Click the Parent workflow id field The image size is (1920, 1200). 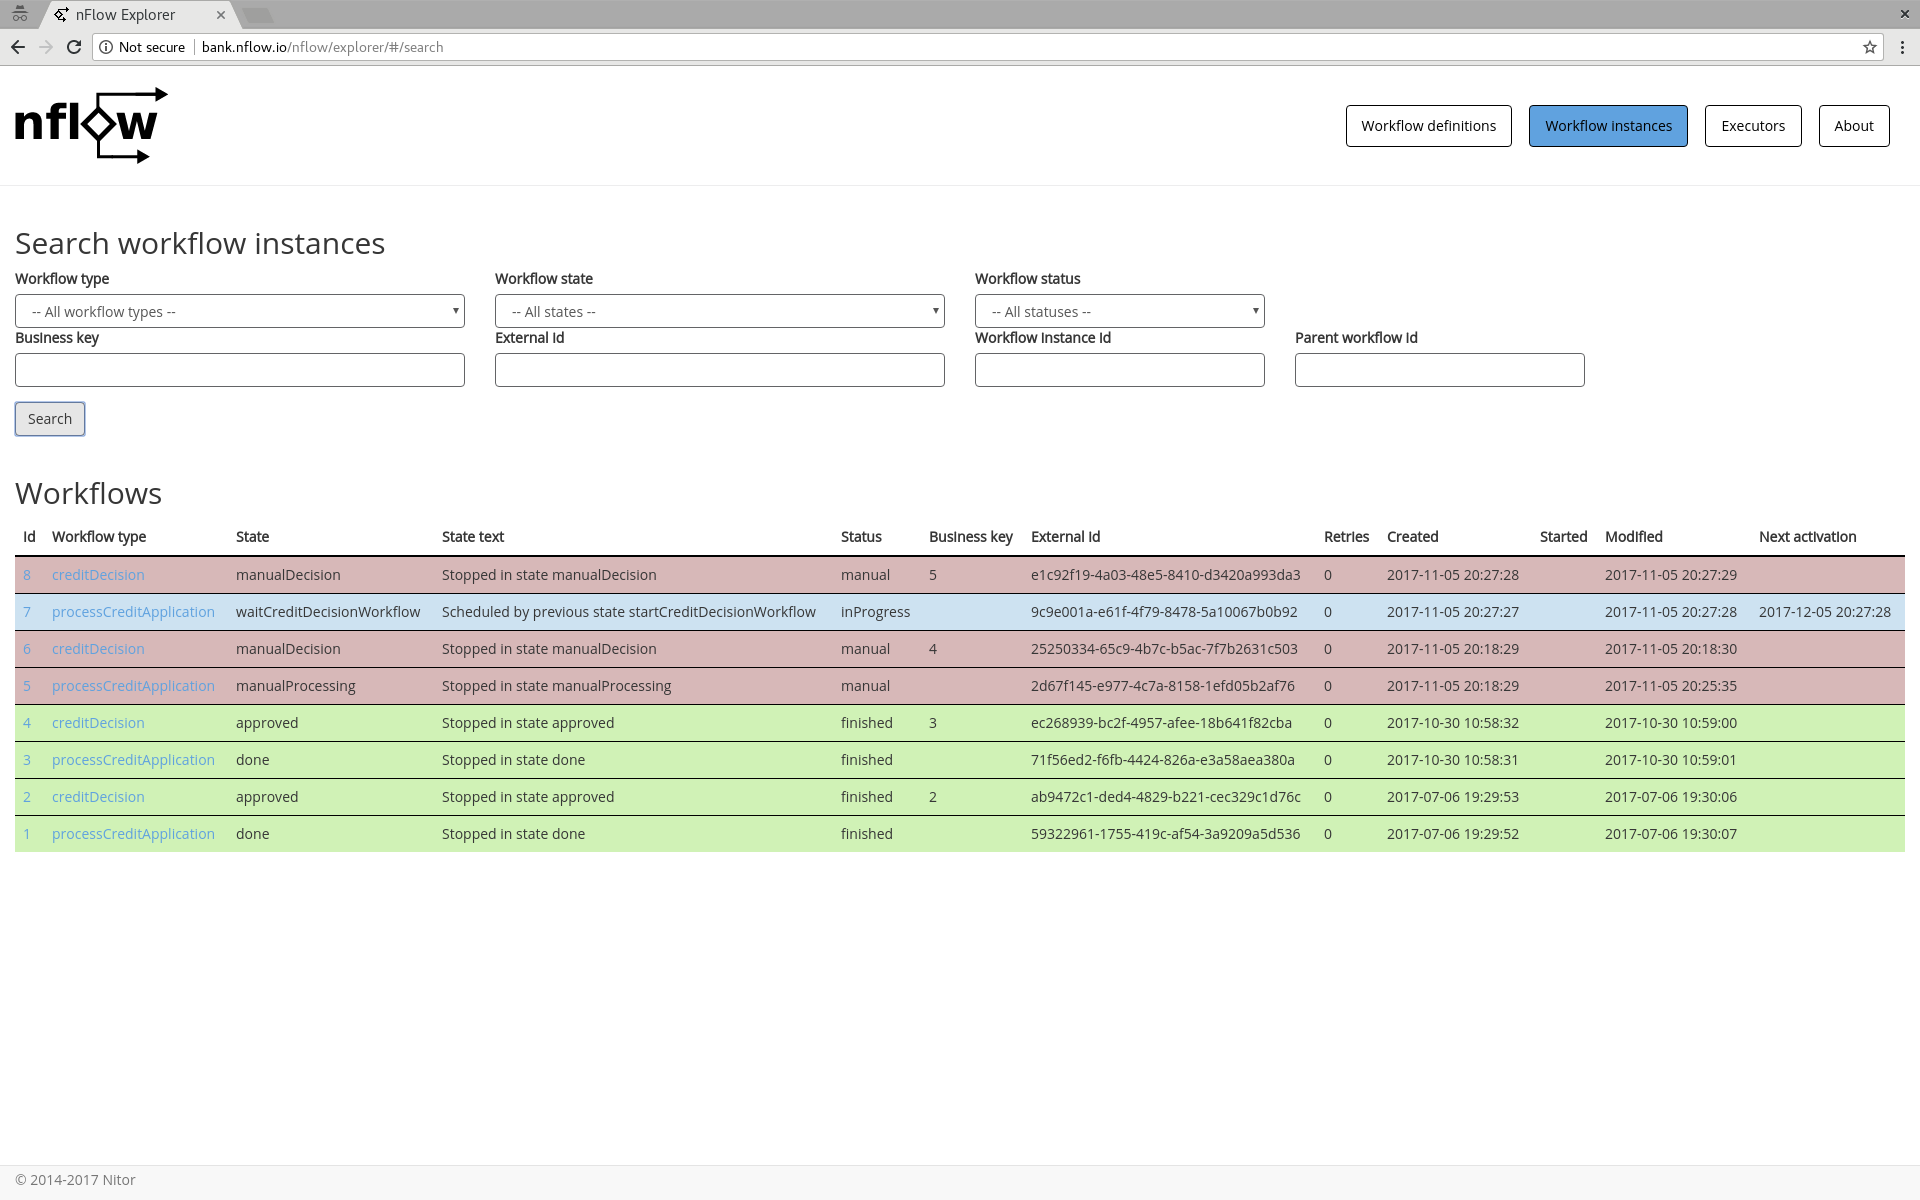(1439, 370)
